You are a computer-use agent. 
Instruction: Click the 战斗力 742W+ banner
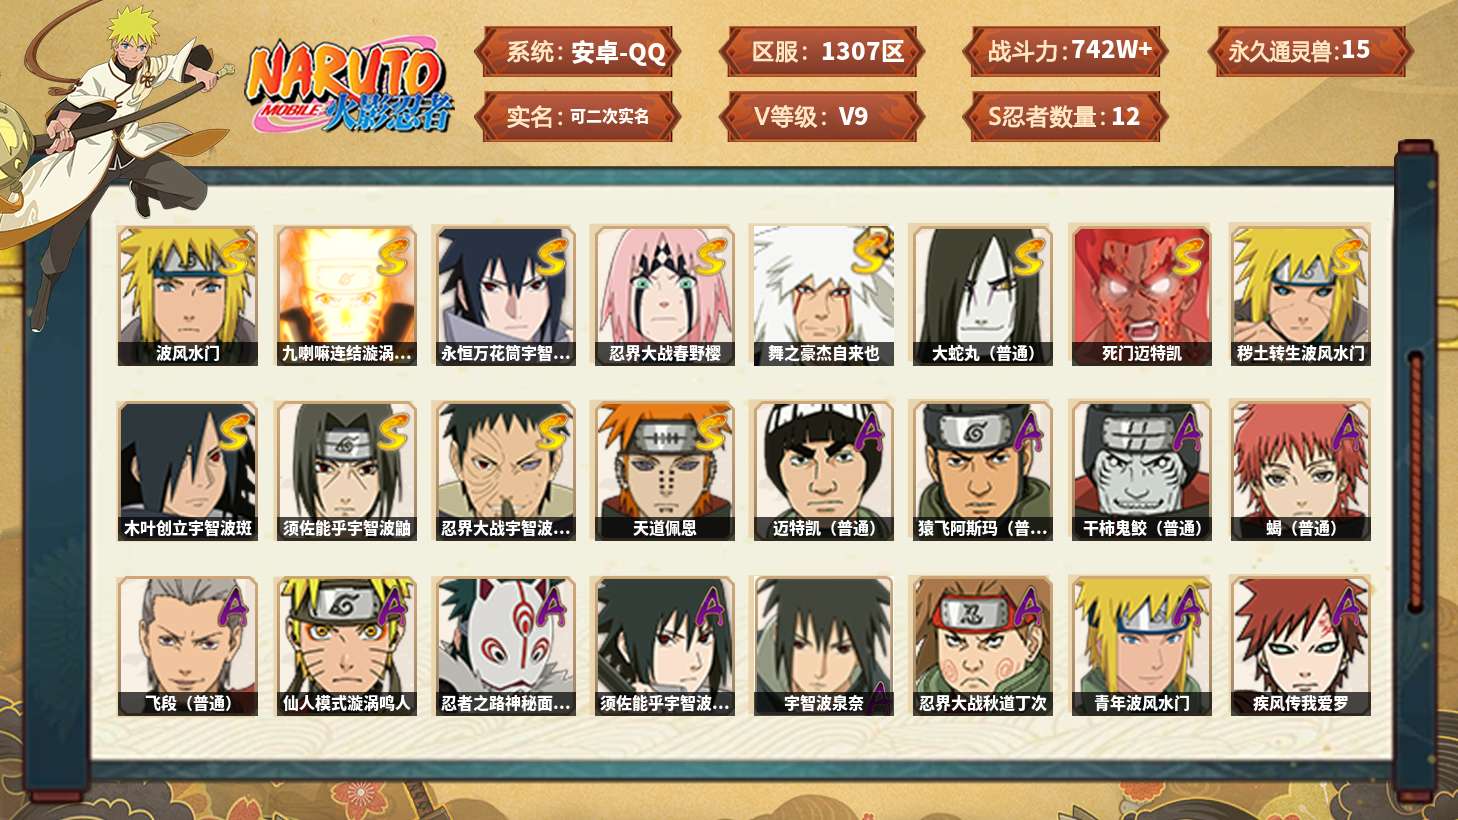click(1065, 51)
